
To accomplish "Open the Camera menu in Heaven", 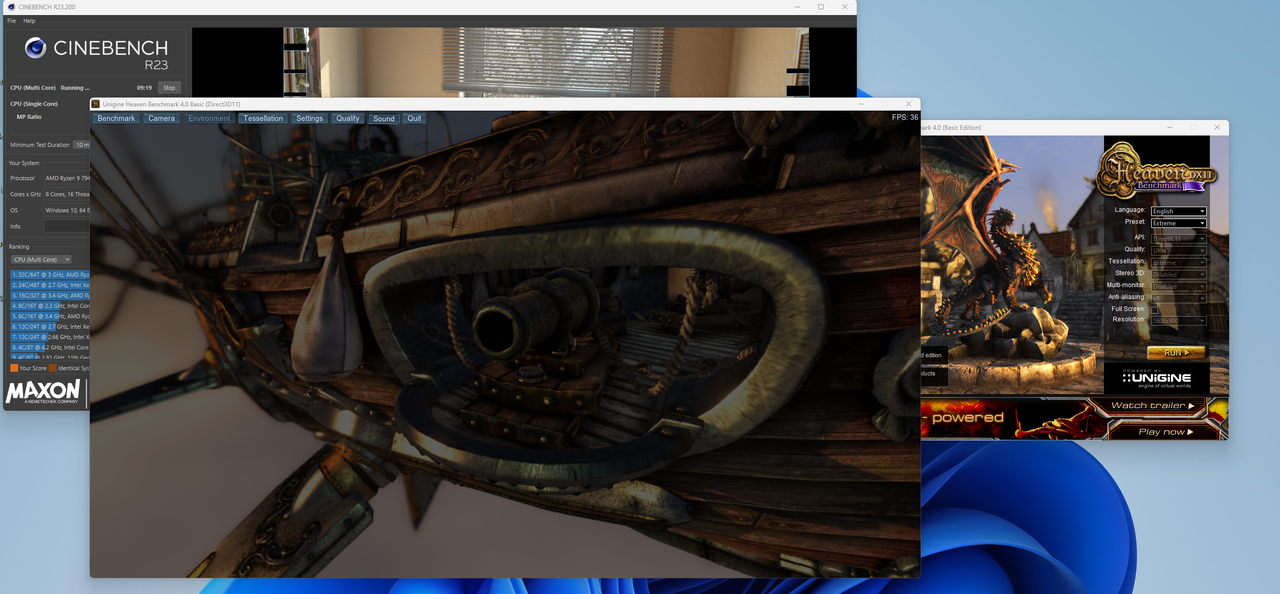I will 162,118.
